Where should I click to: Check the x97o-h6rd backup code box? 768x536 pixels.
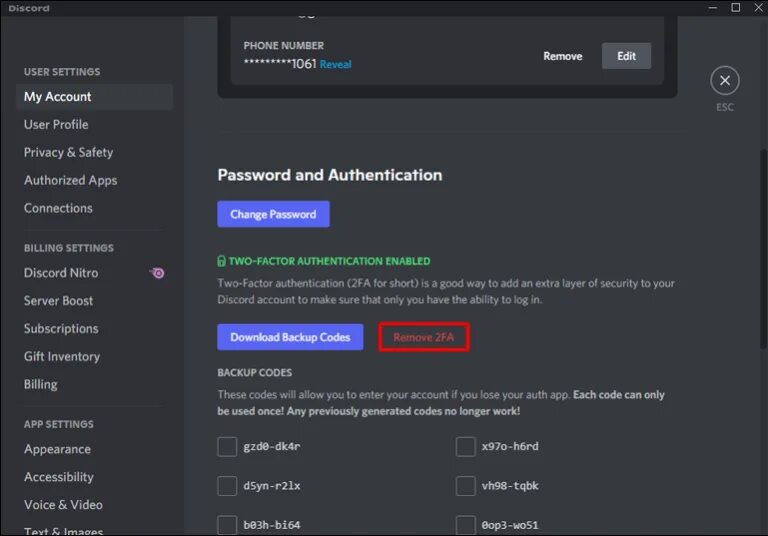pyautogui.click(x=465, y=446)
